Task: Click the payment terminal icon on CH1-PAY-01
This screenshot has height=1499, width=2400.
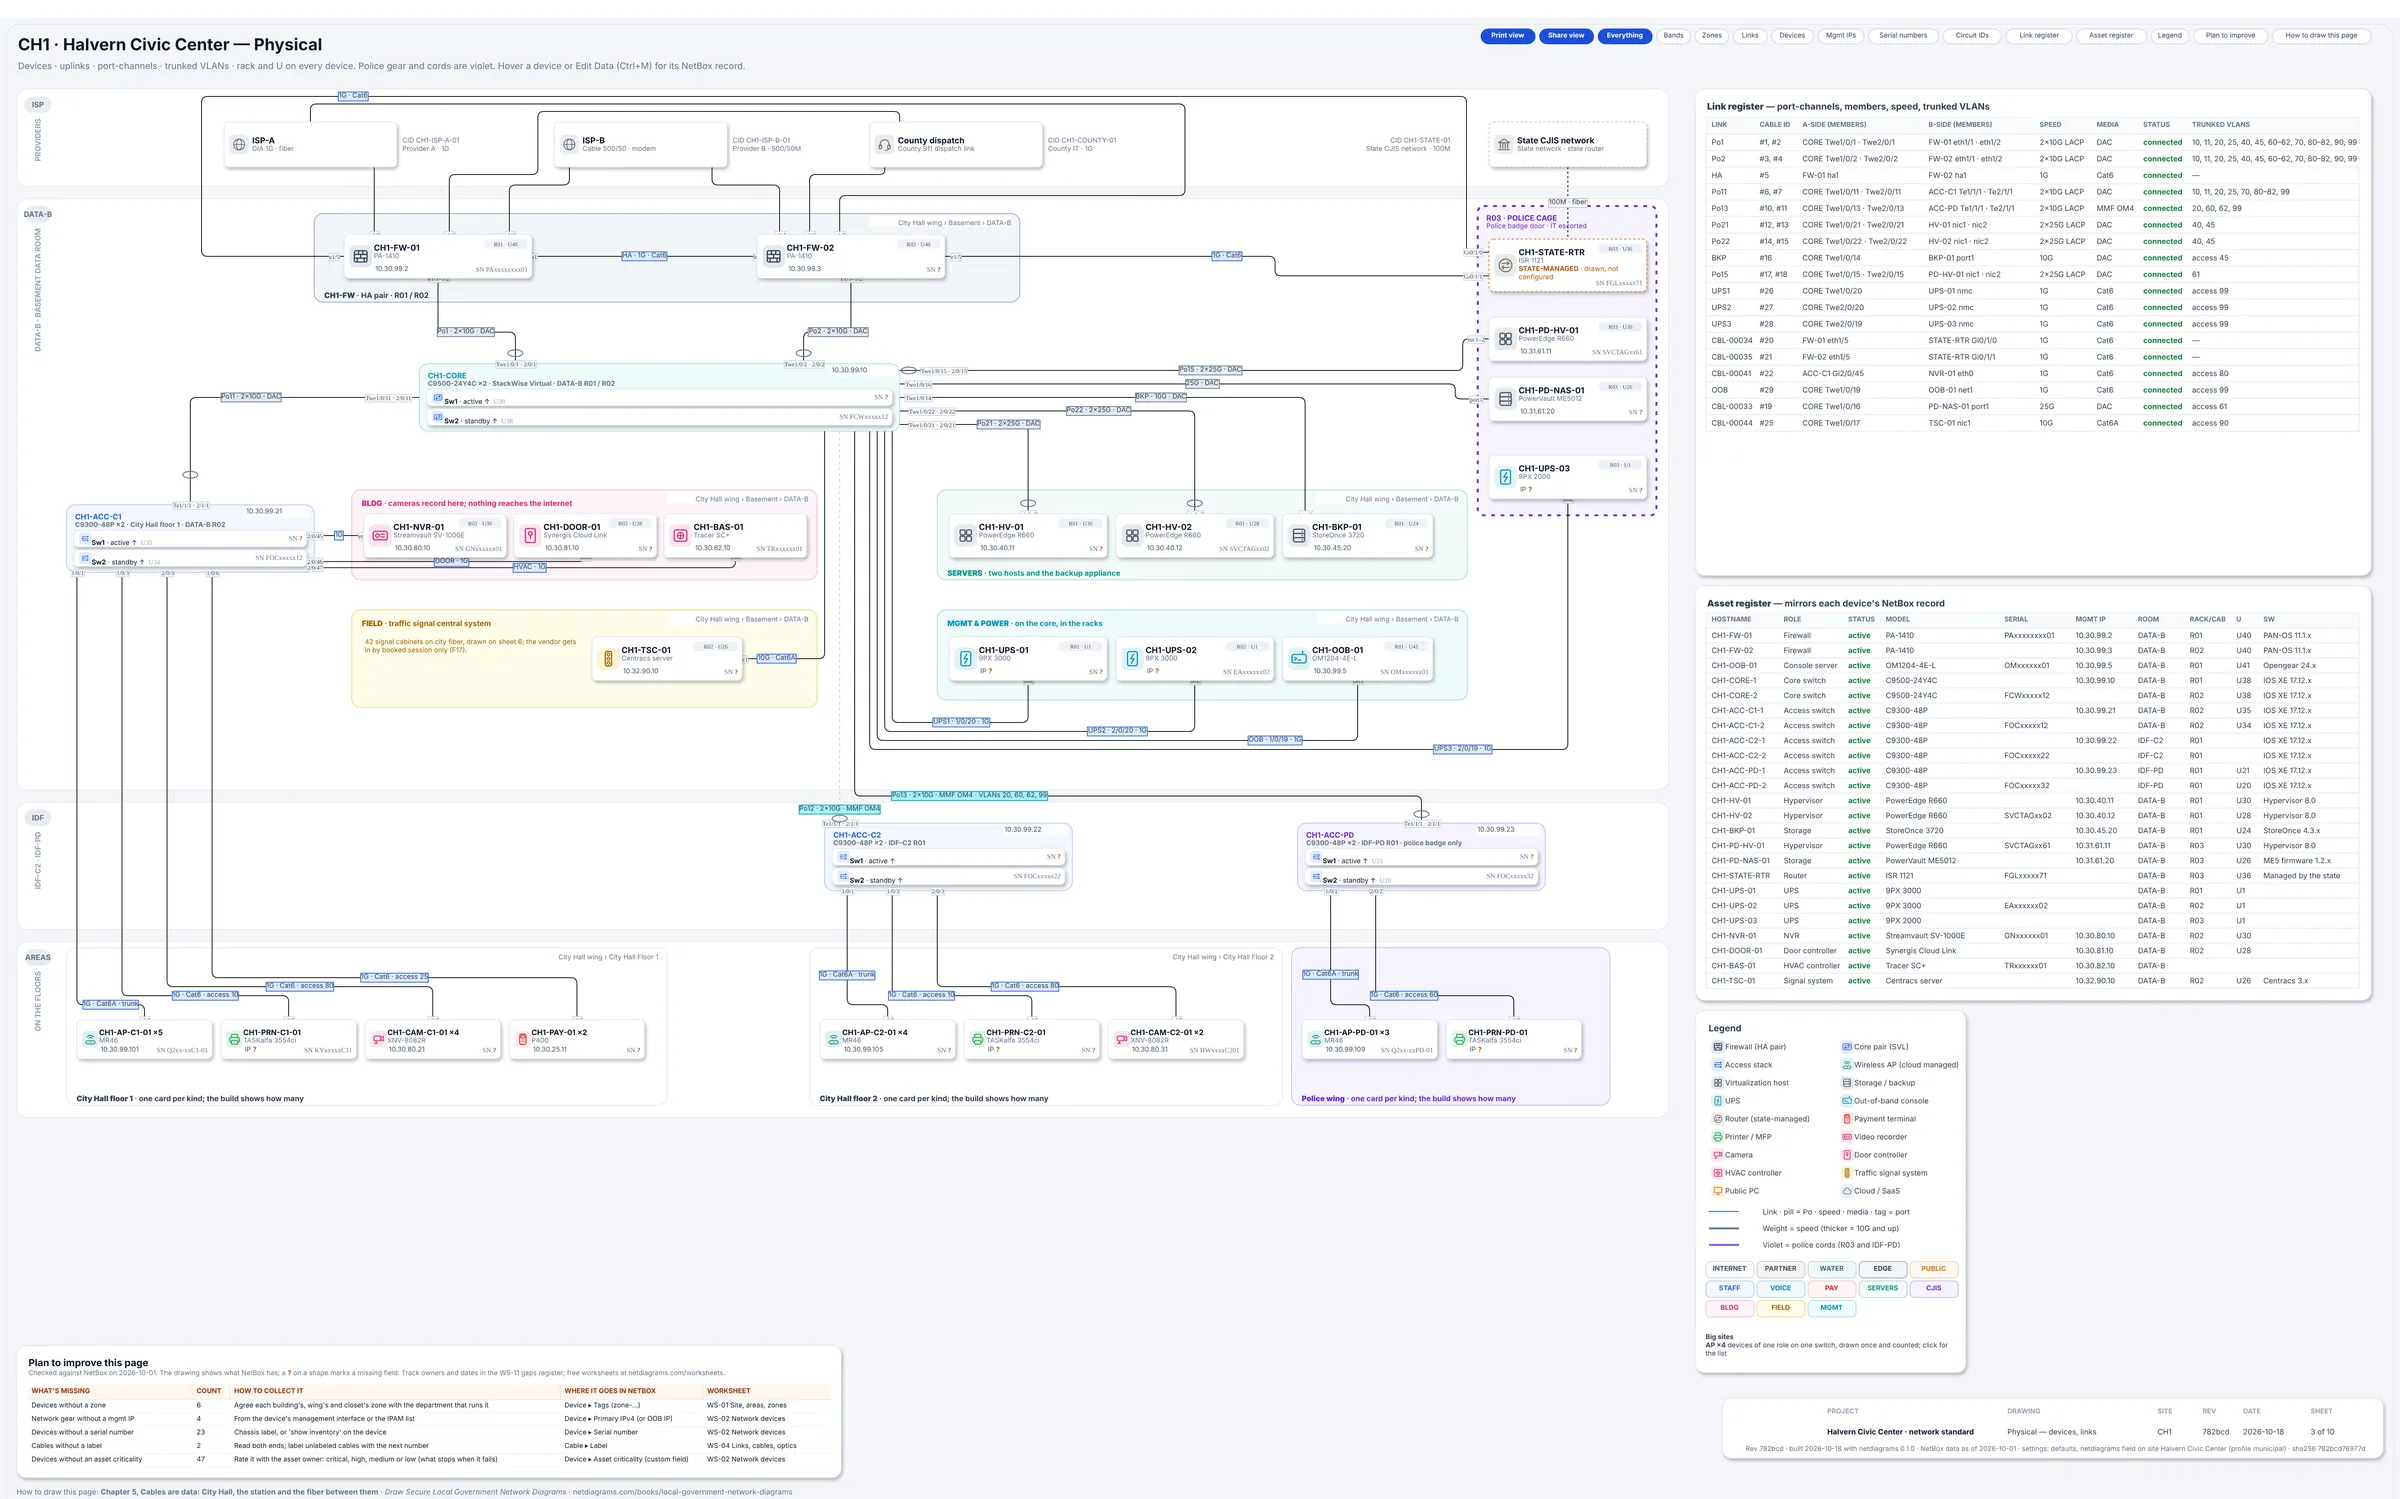Action: pos(522,1040)
